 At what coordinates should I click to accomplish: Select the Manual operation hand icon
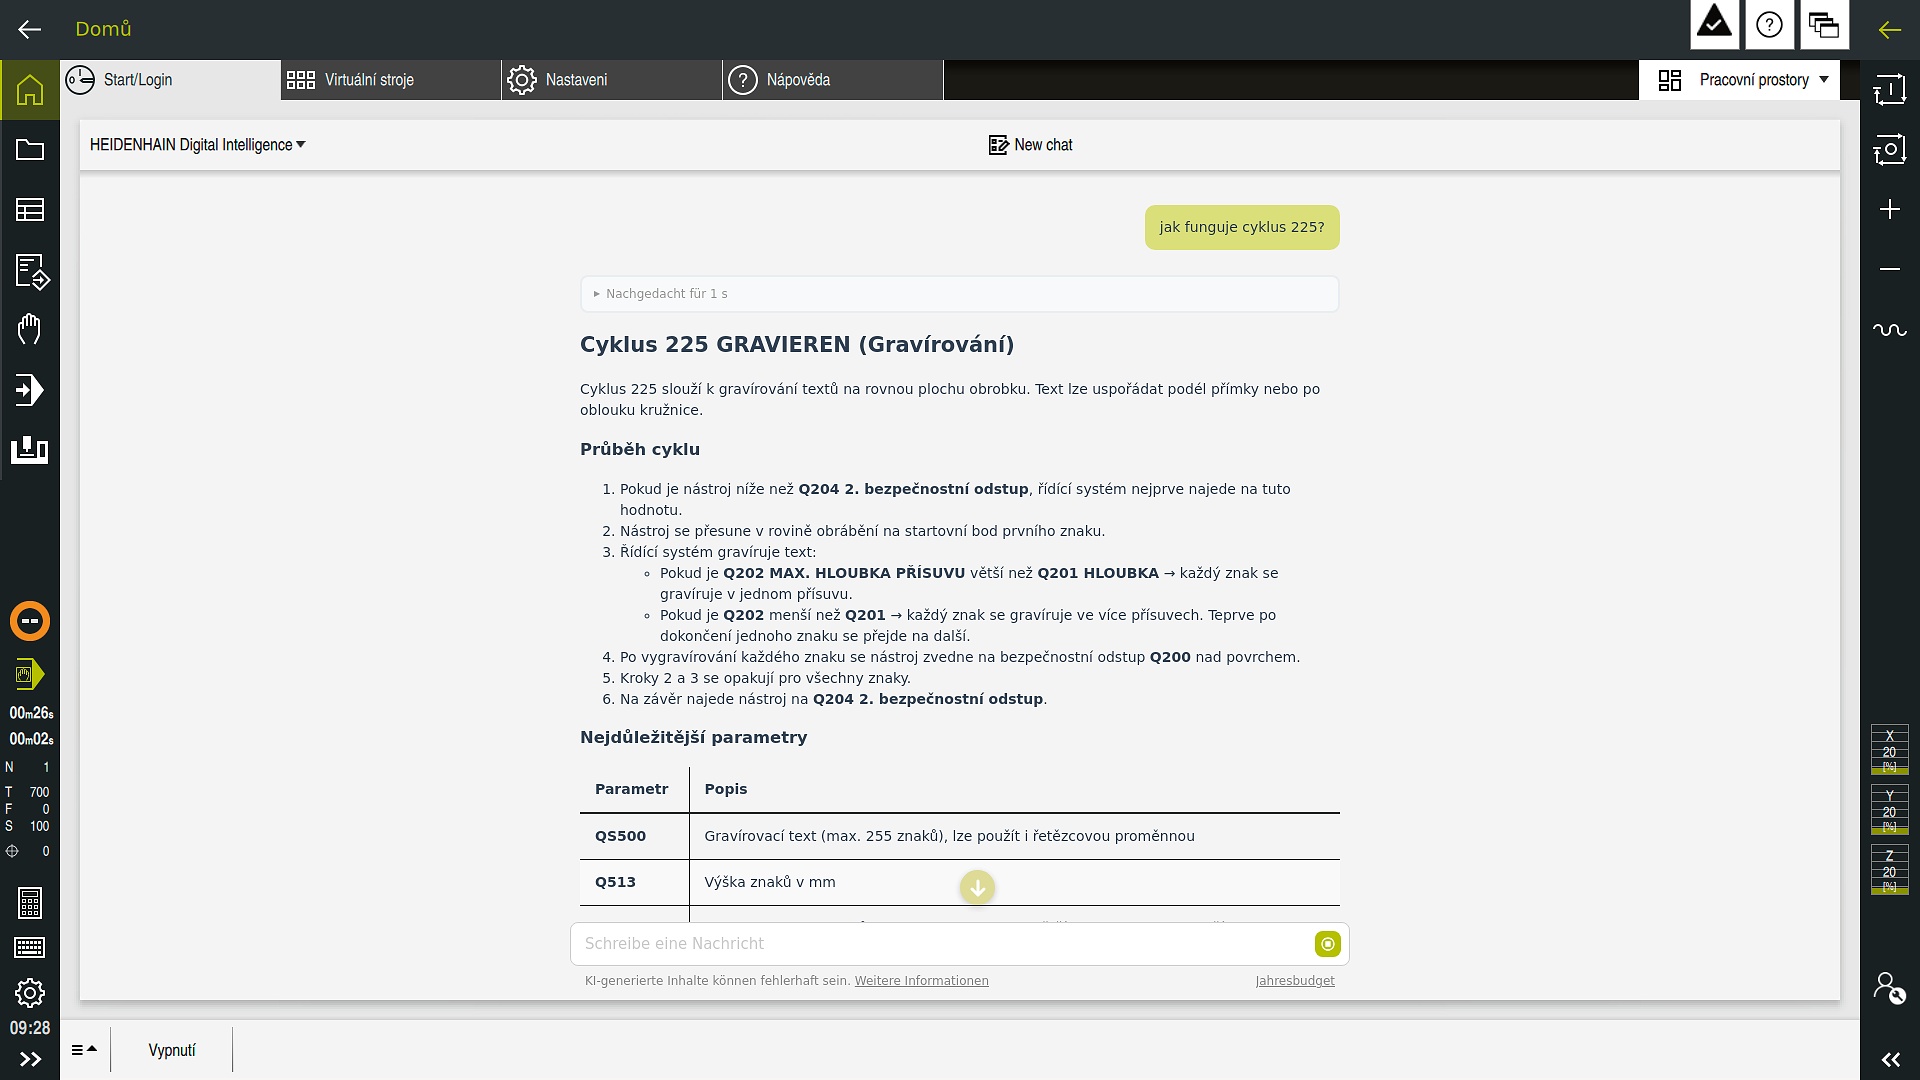30,329
